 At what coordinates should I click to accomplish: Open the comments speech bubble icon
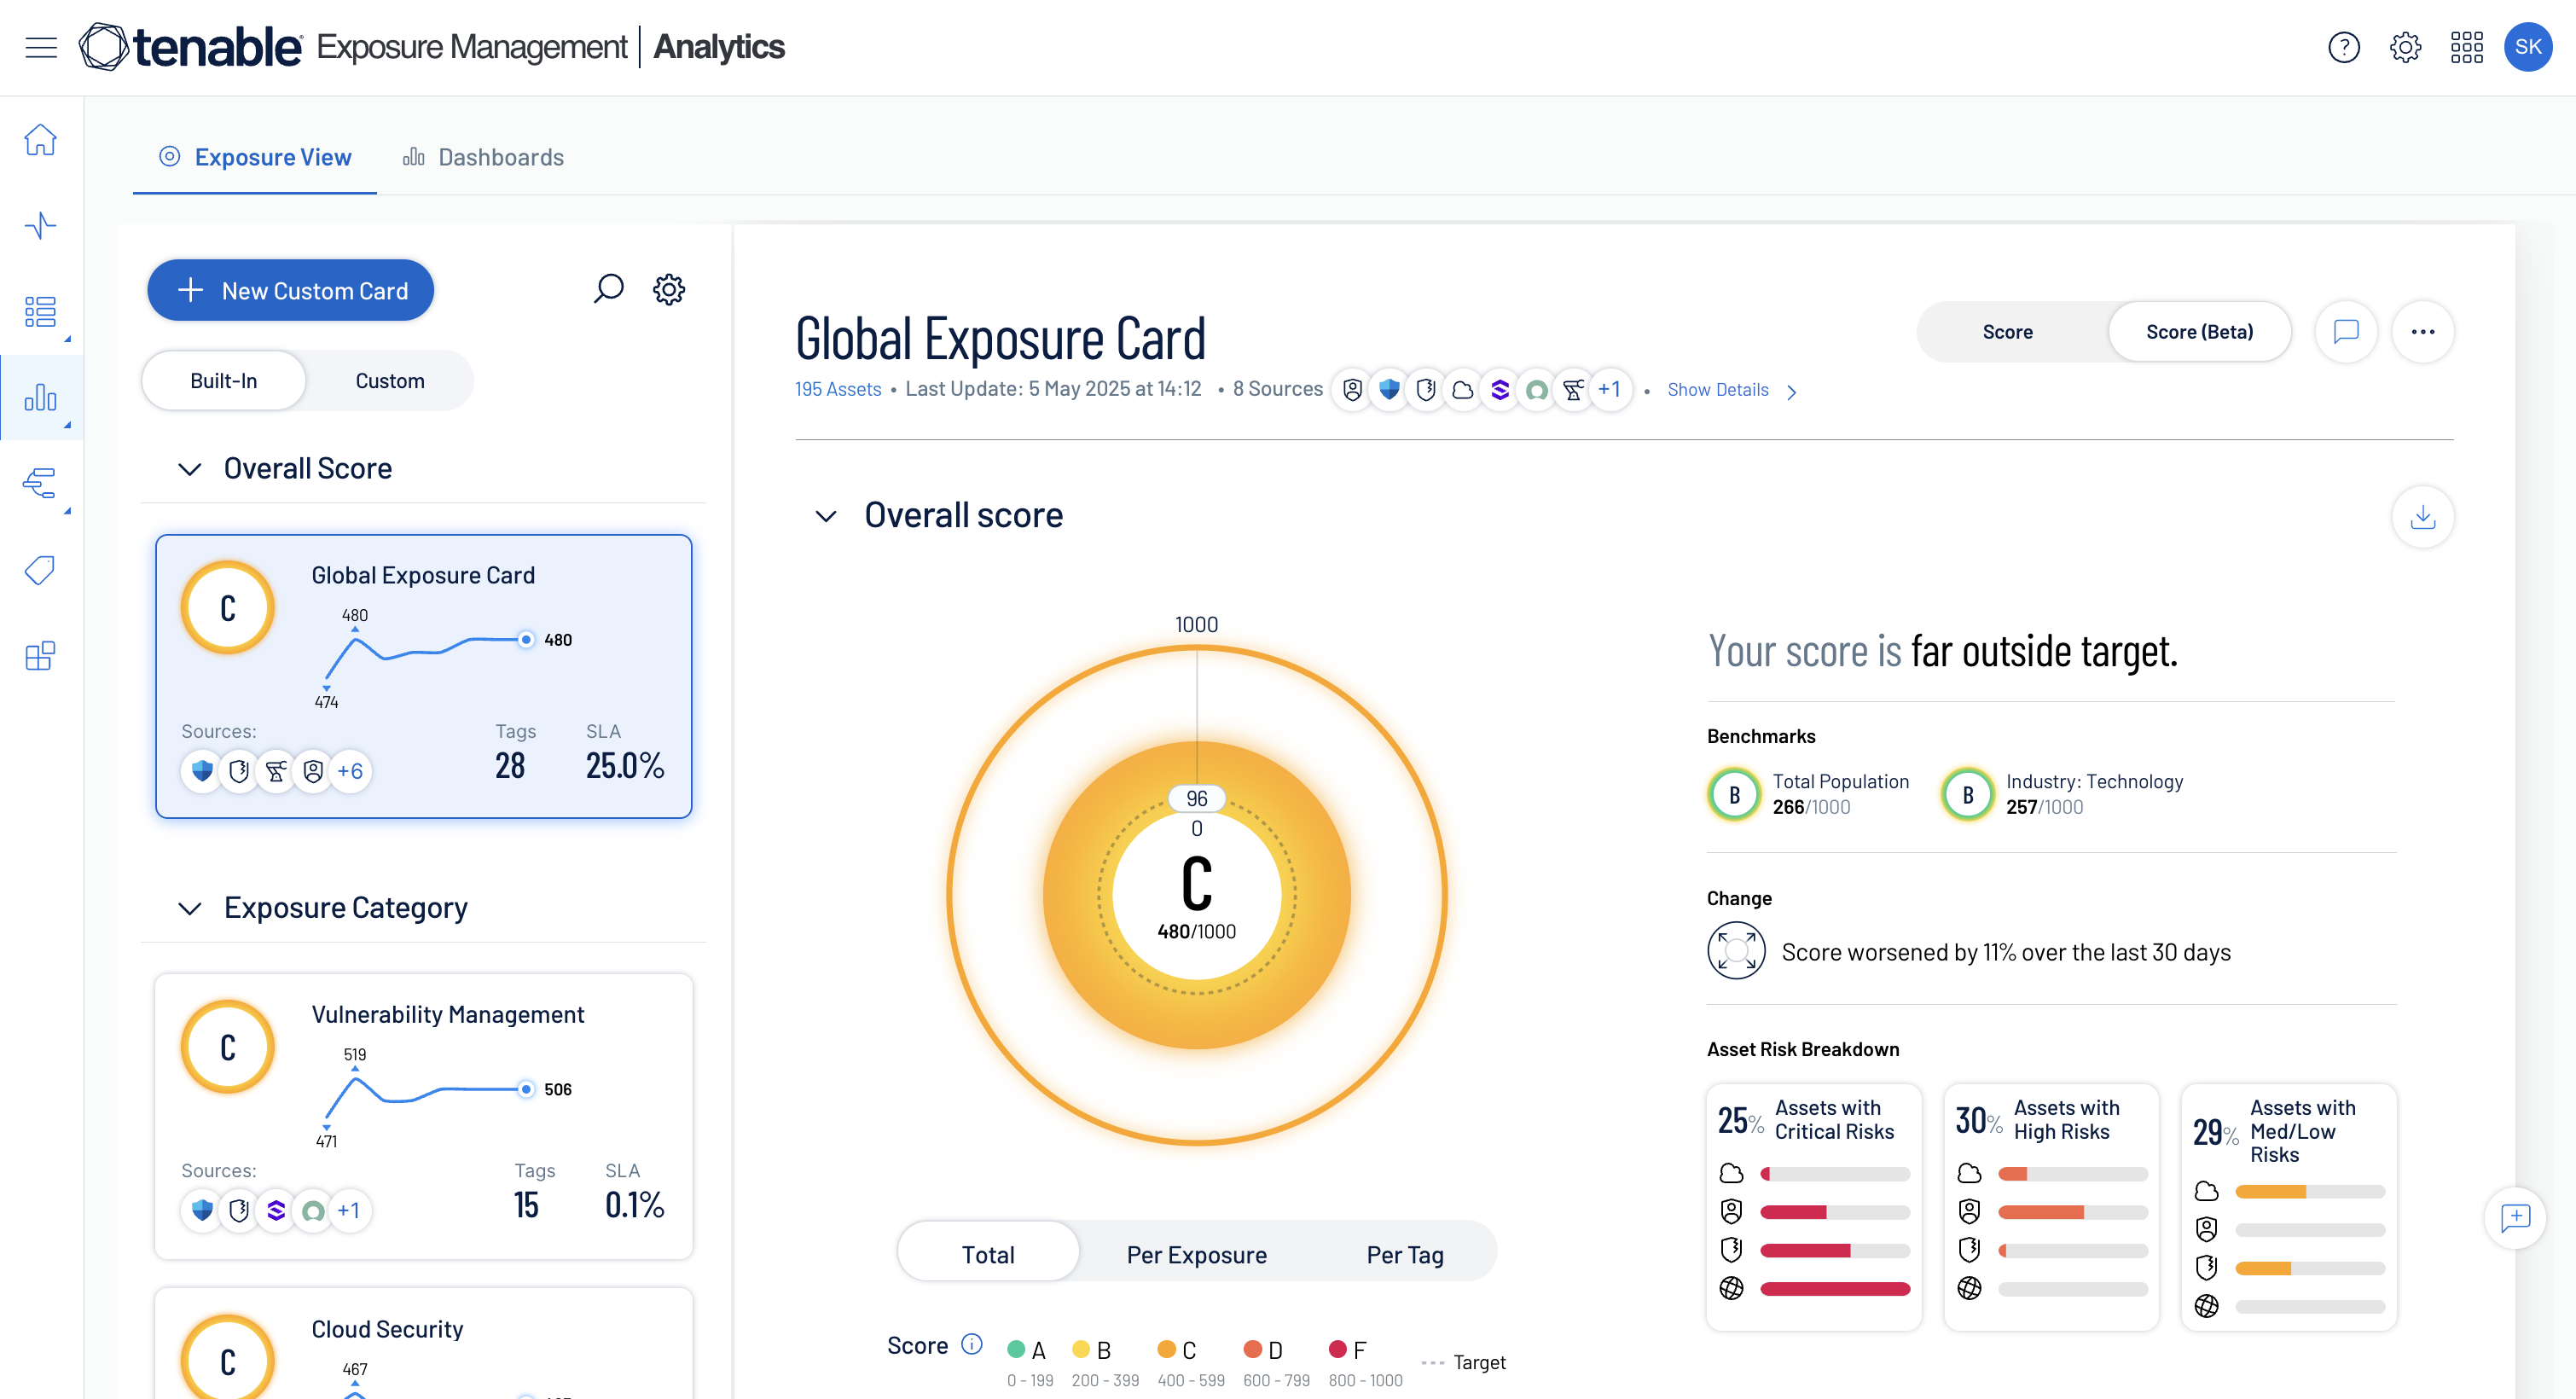pos(2345,332)
